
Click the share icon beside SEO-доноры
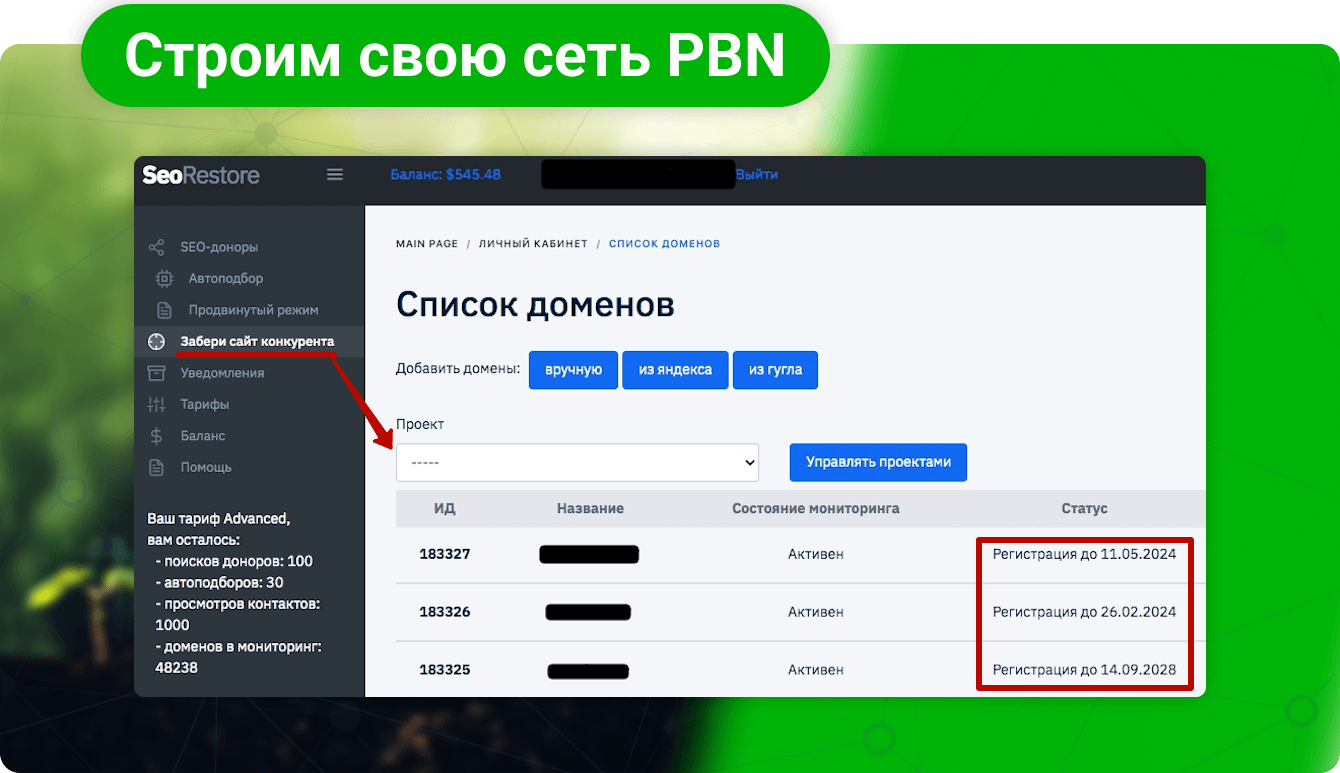[x=156, y=247]
